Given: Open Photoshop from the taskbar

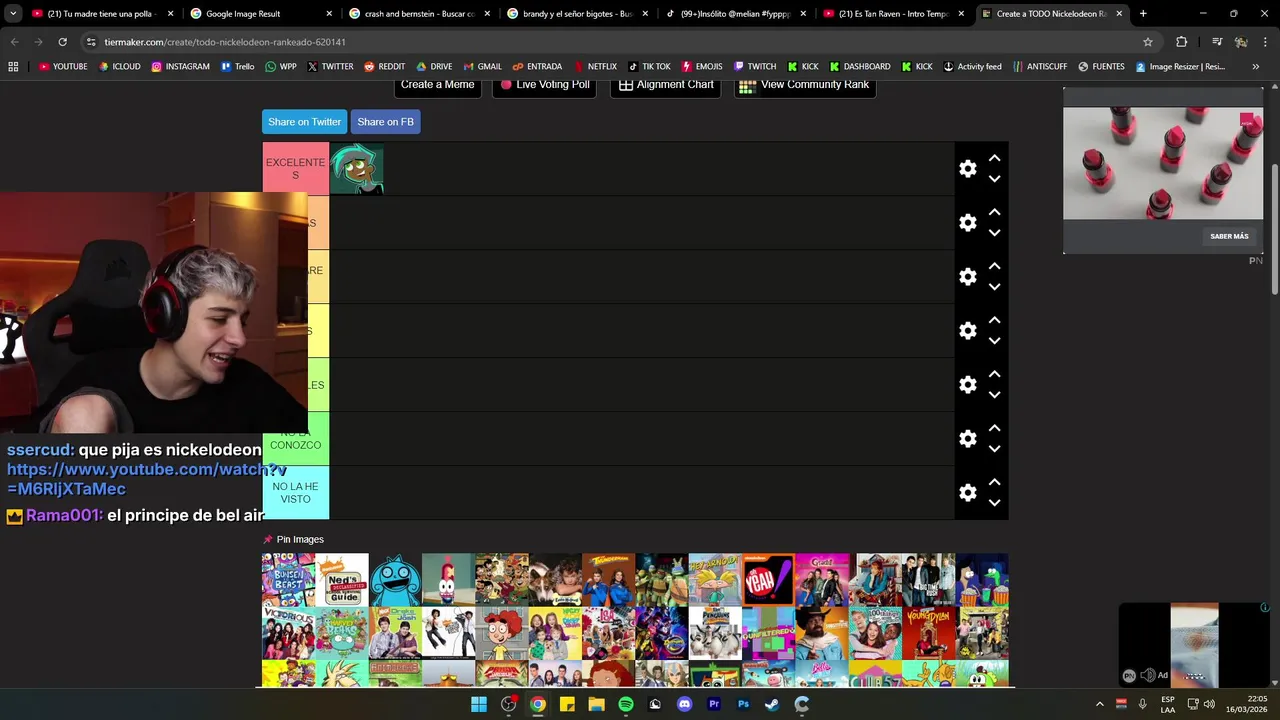Looking at the screenshot, I should (x=743, y=704).
